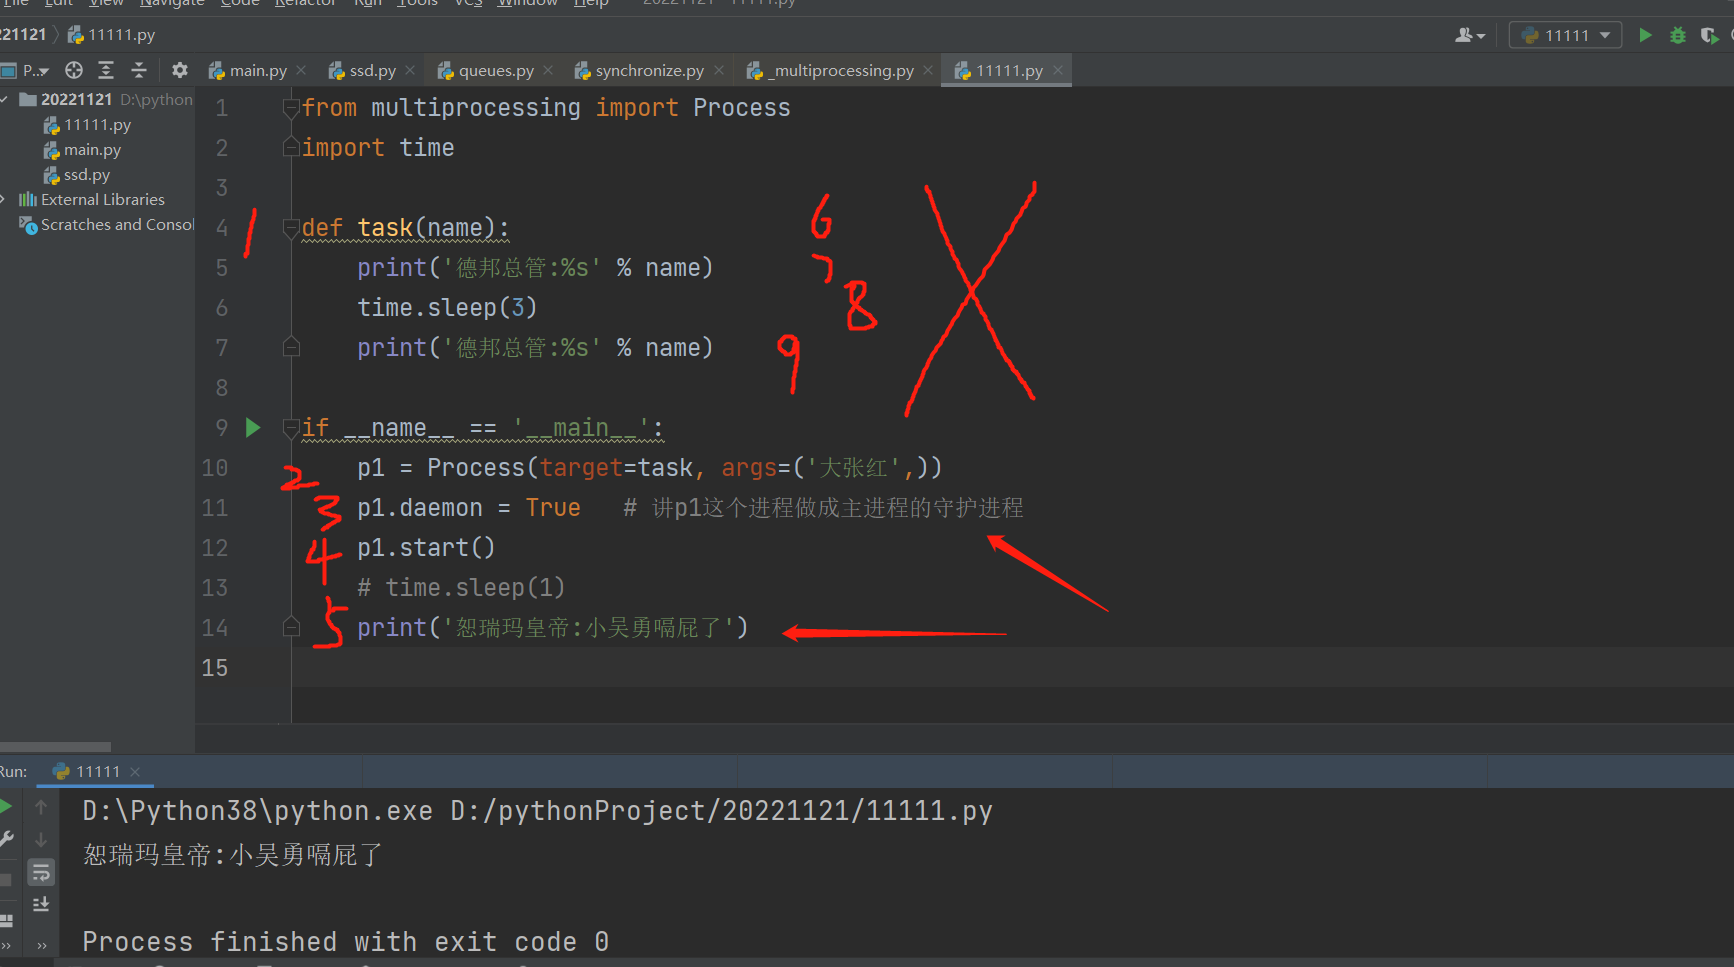Screen dimensions: 1734x967
Task: Close the queues.py editor tab
Action: click(x=548, y=70)
